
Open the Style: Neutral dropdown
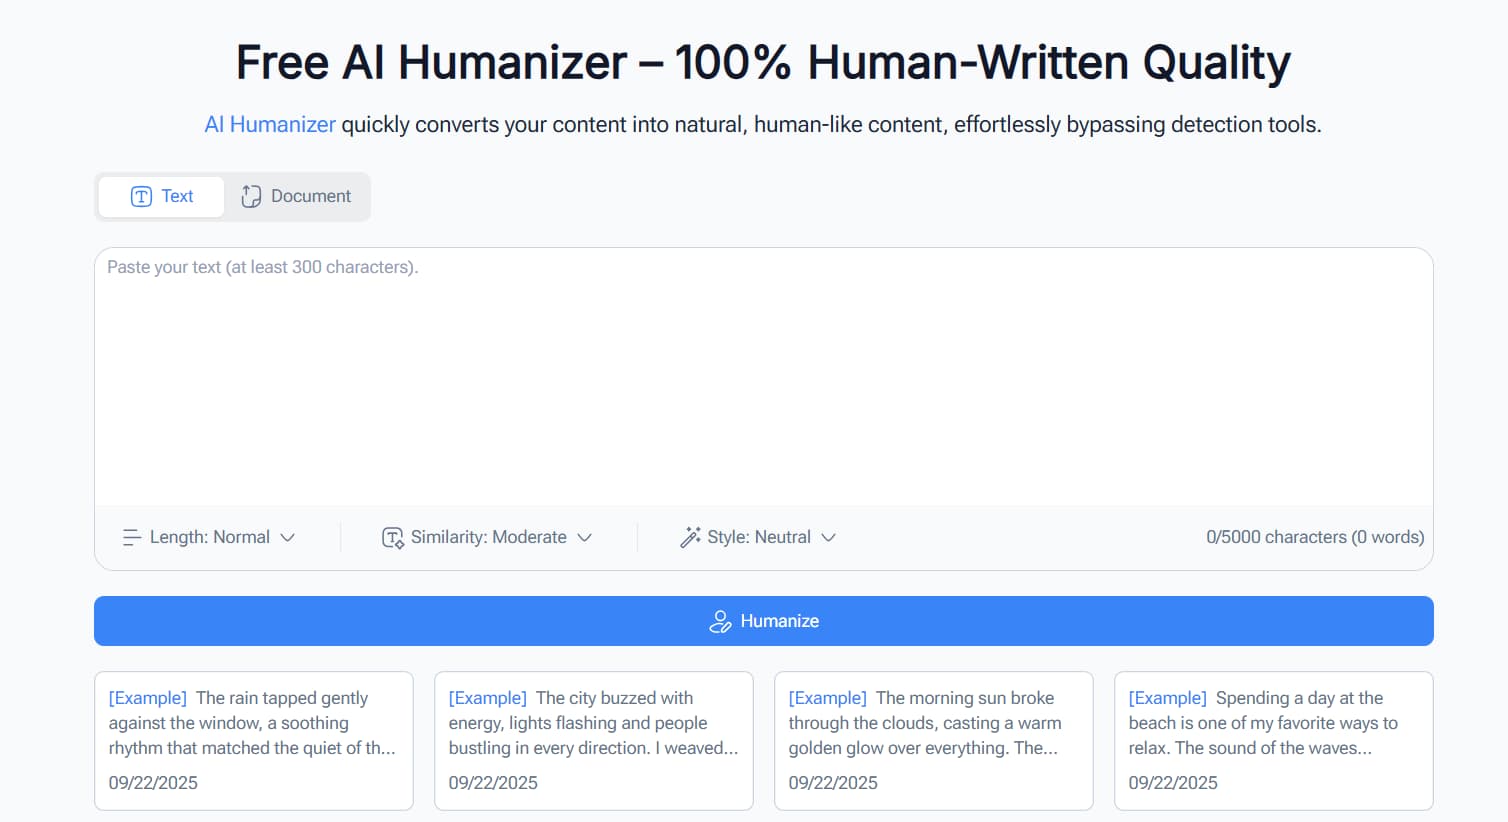click(x=758, y=537)
